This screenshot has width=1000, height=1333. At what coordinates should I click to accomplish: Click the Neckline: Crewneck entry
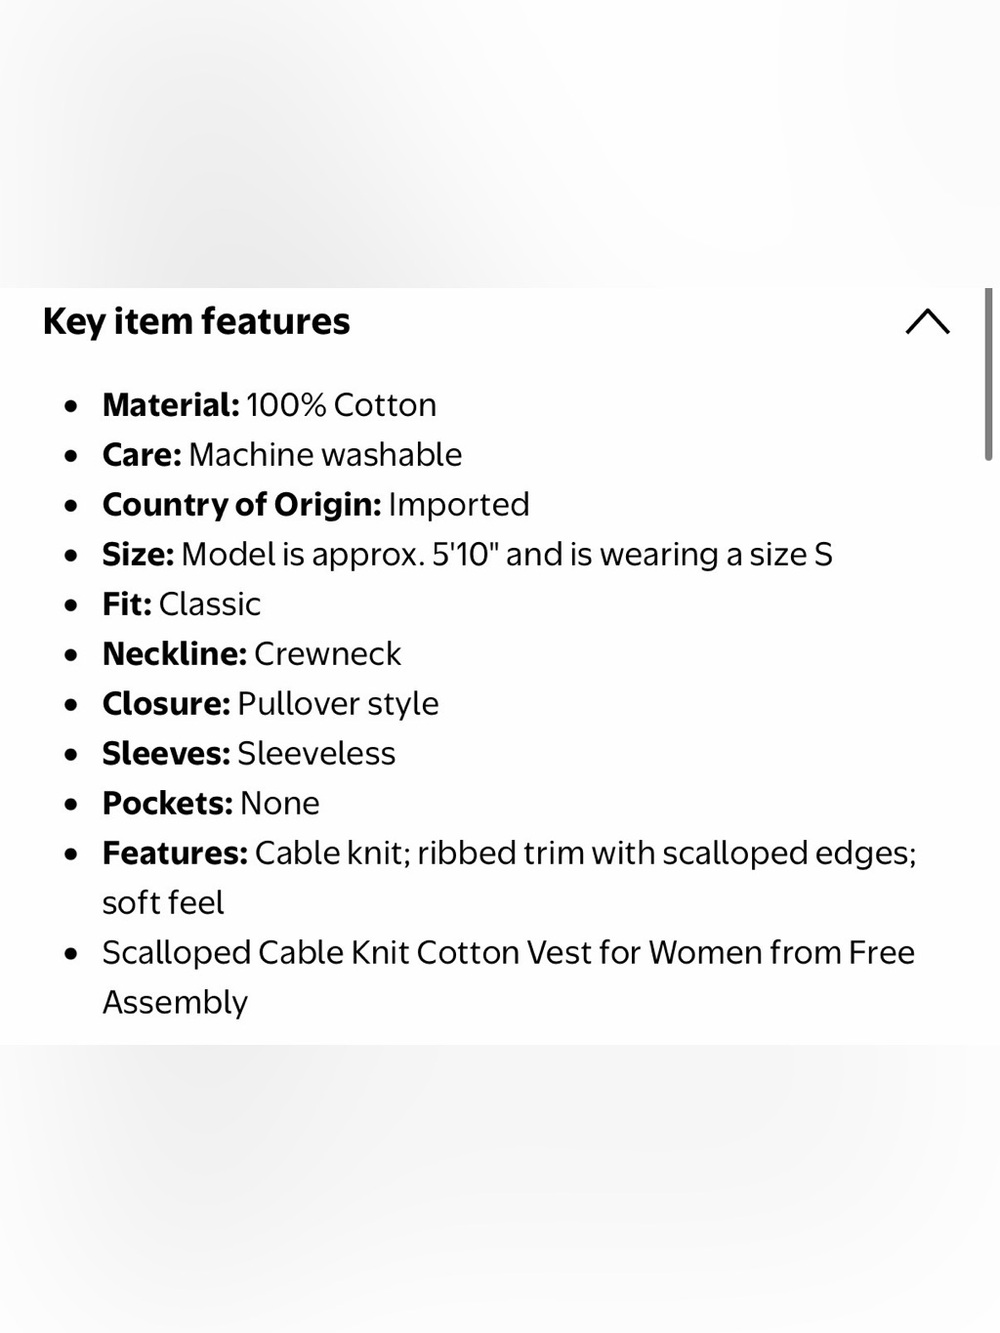pyautogui.click(x=251, y=654)
